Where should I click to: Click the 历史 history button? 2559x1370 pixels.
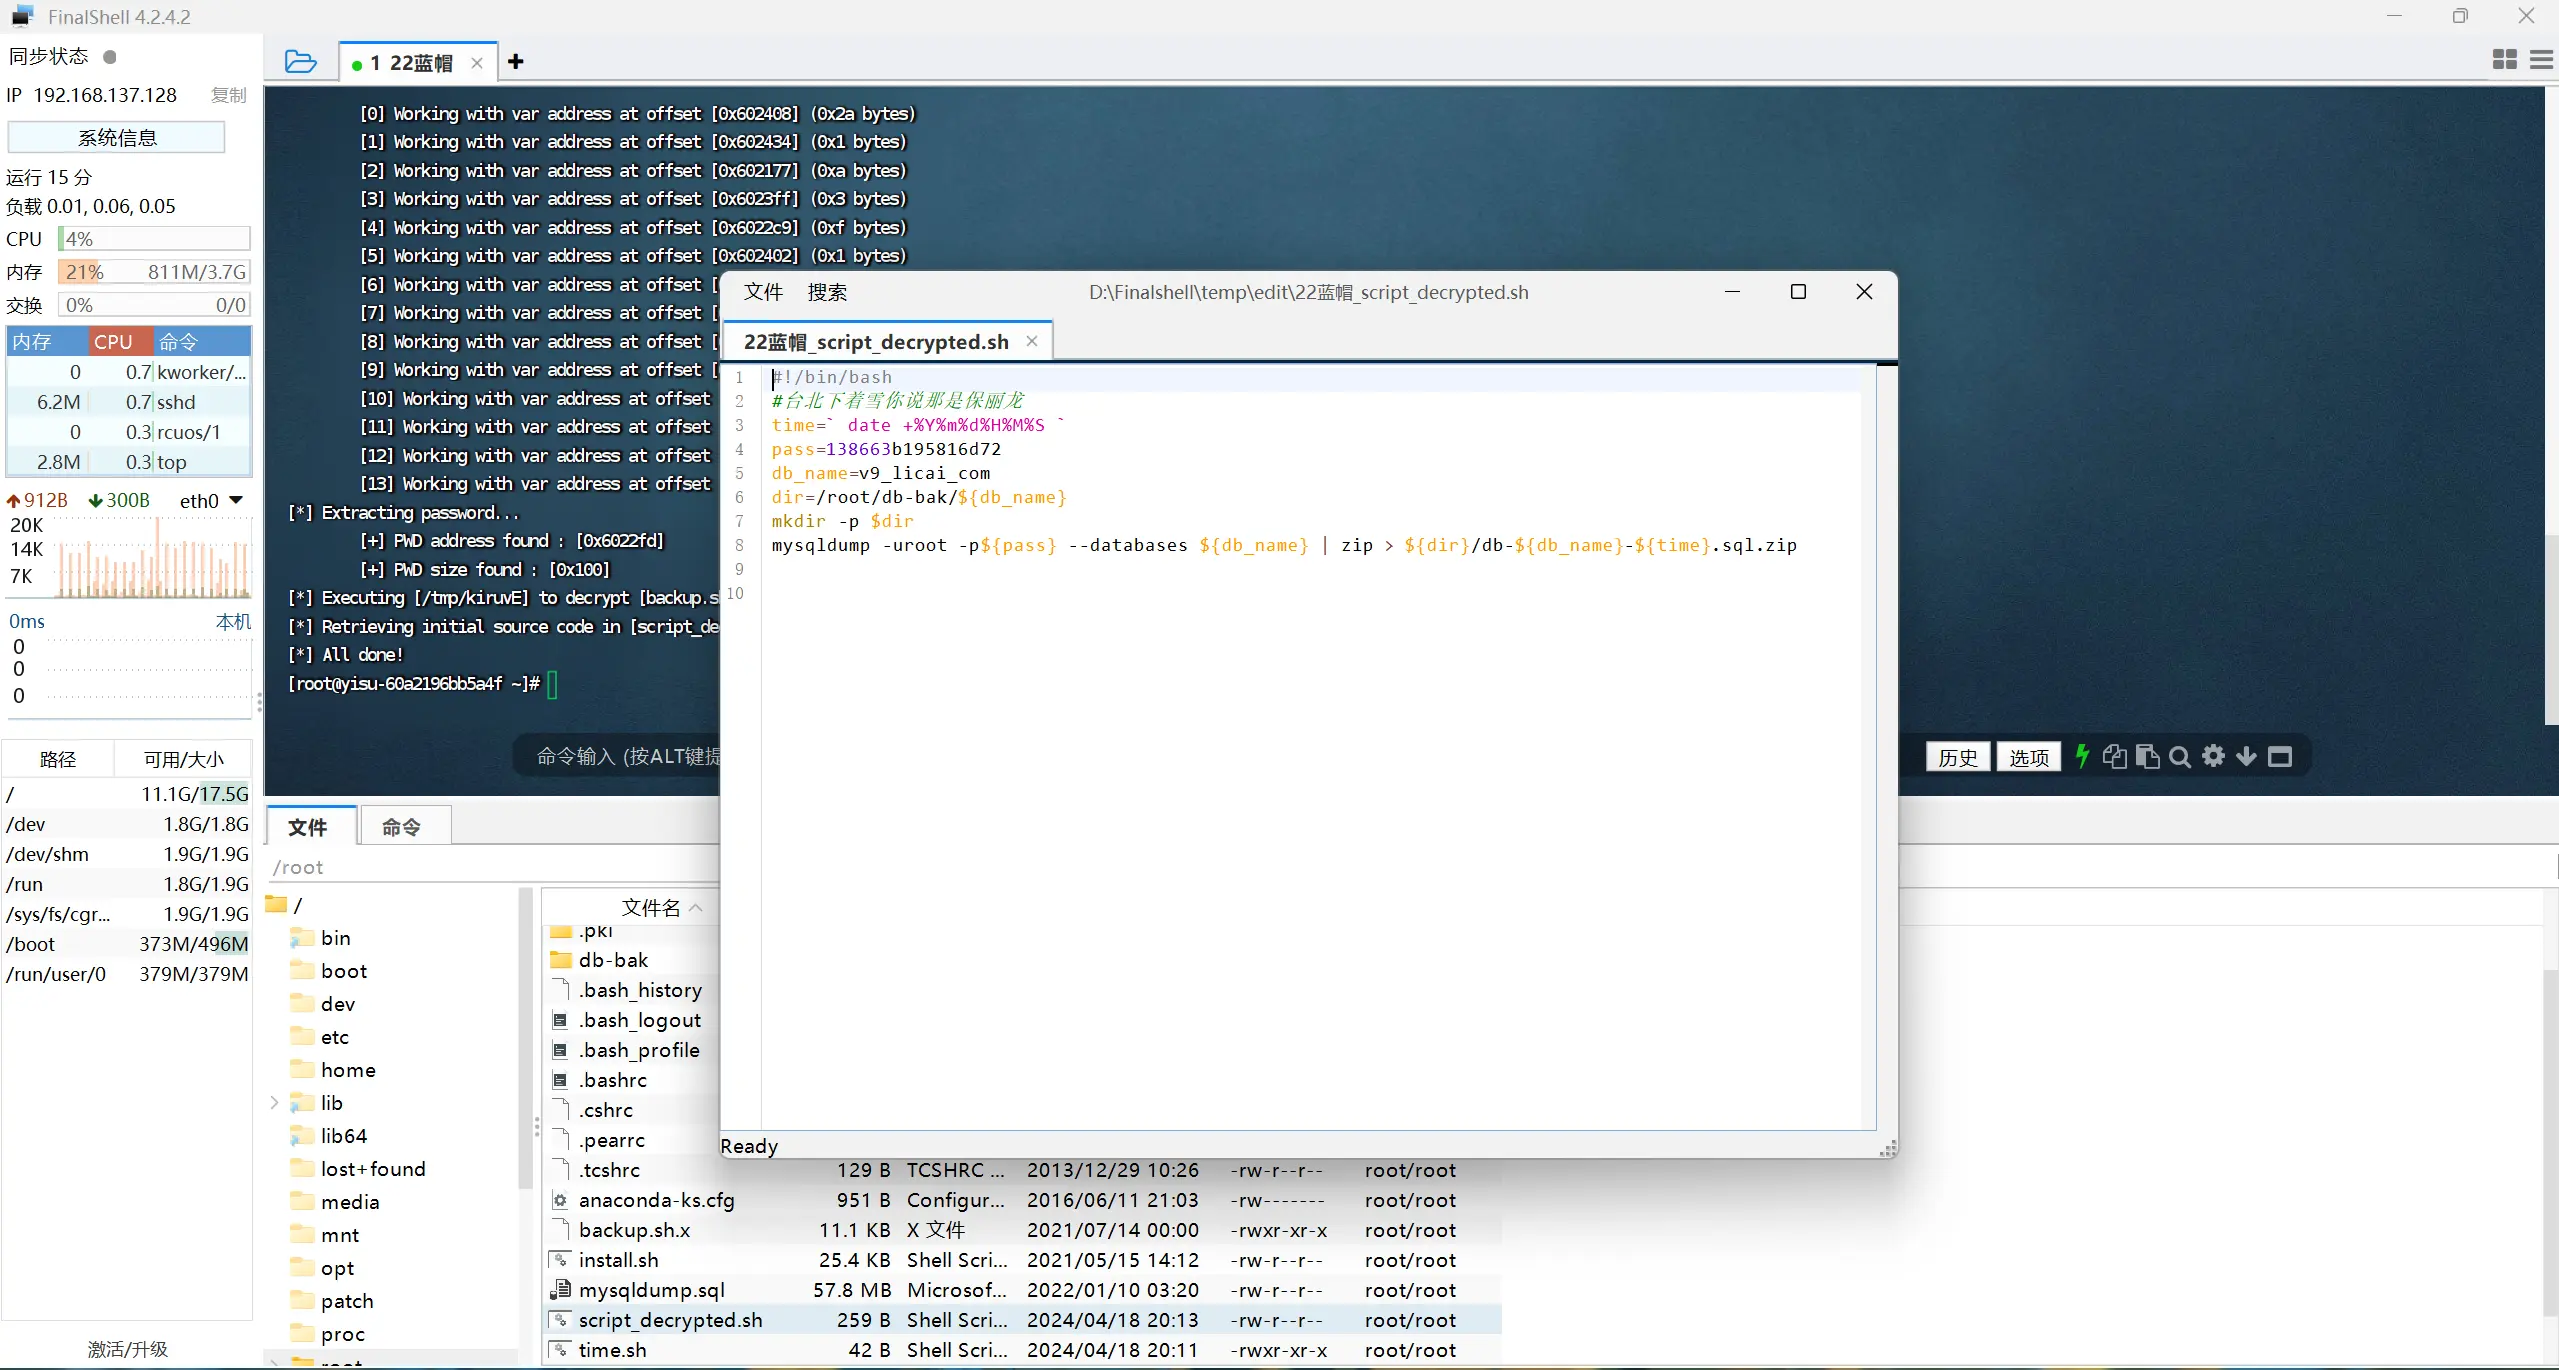tap(1957, 757)
